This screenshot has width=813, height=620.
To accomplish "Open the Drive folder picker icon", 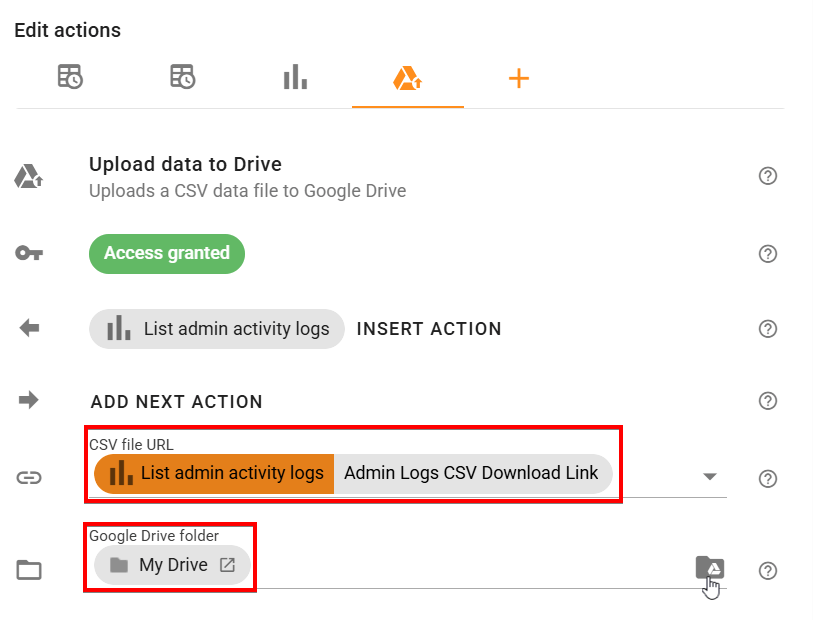I will point(708,567).
